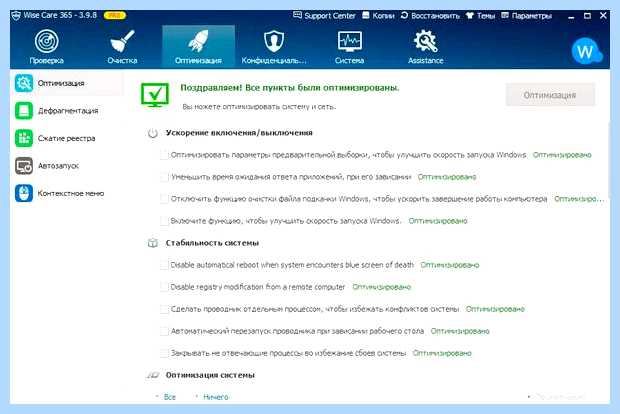Open Темы menu item

(486, 16)
